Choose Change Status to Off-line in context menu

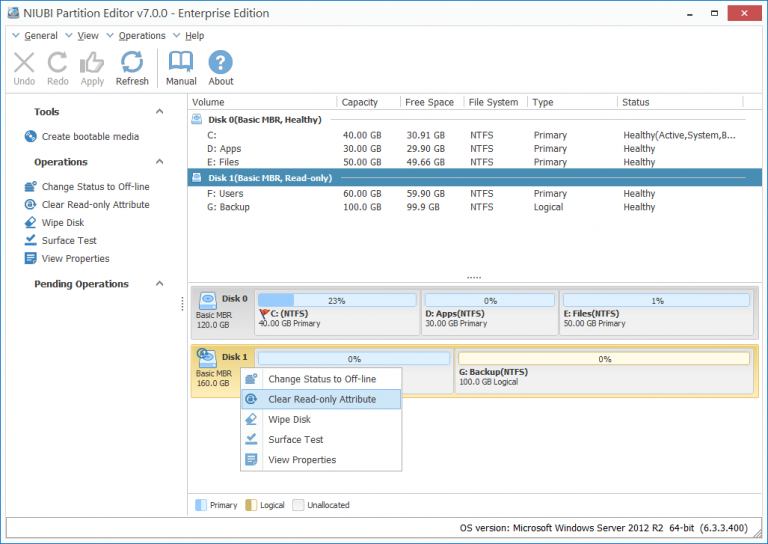321,379
